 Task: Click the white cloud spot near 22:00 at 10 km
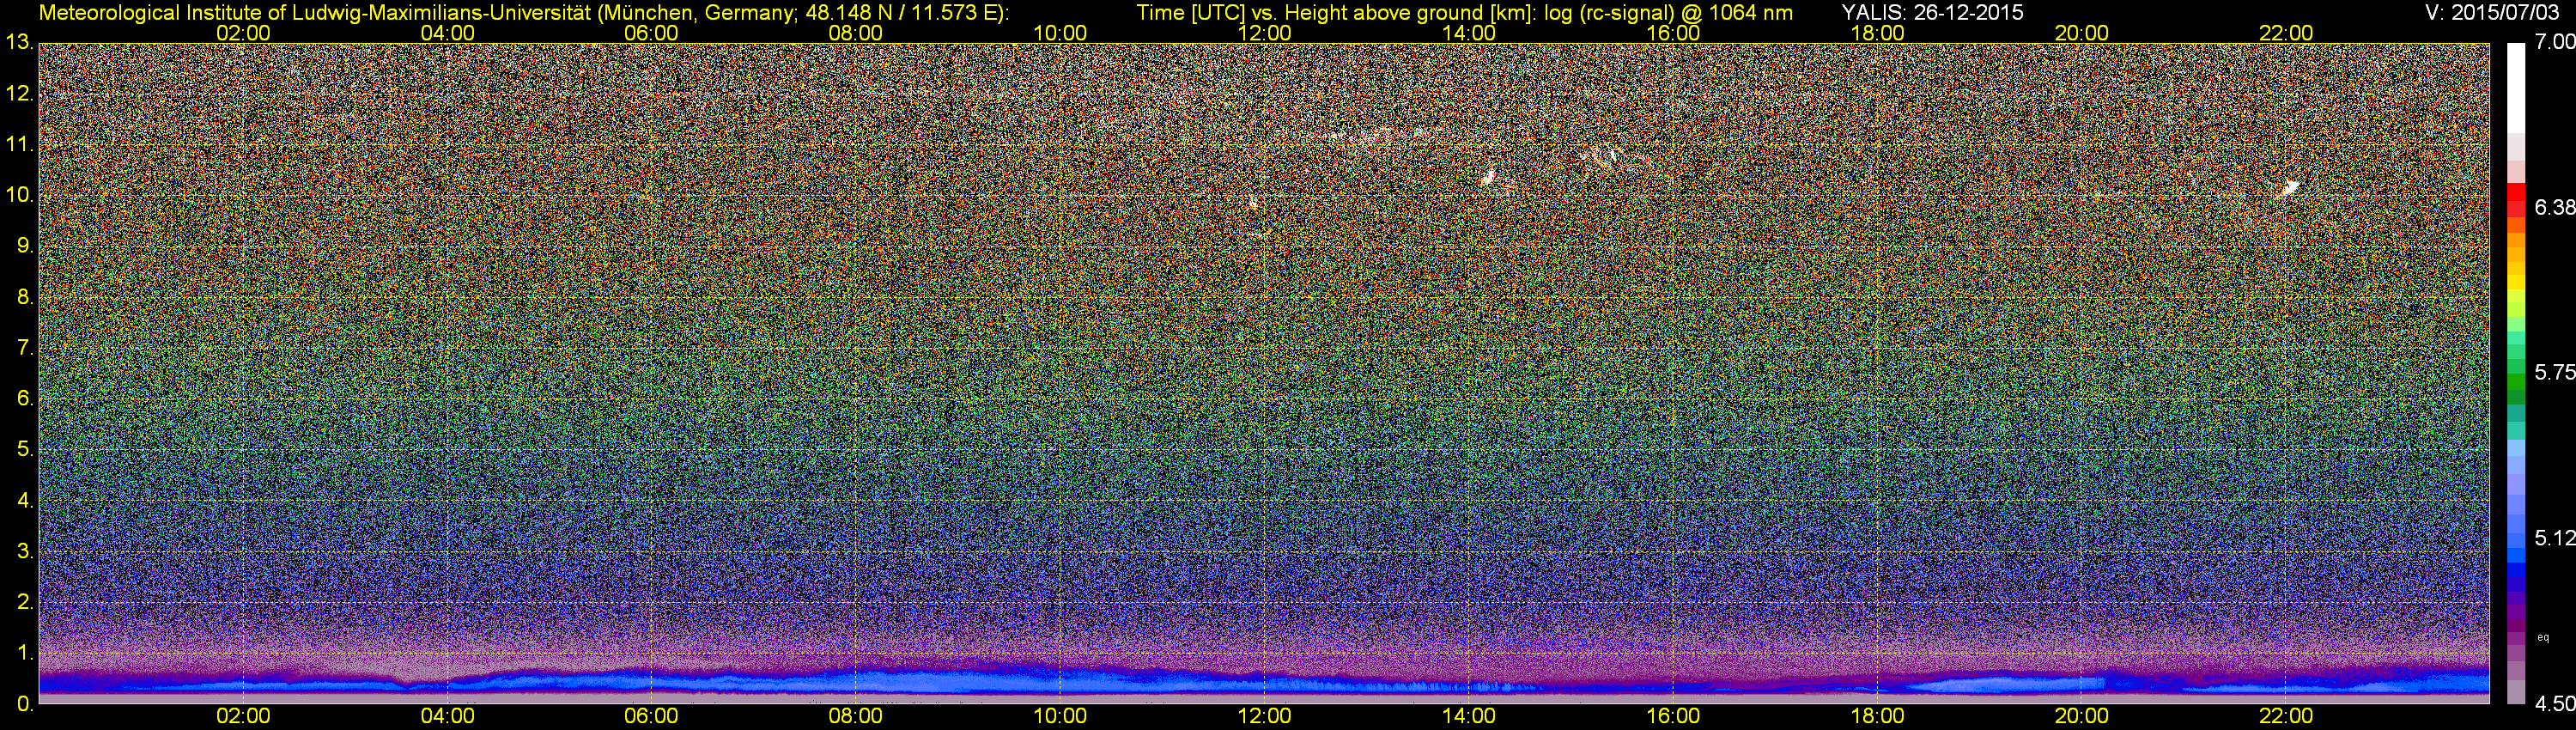[x=2290, y=187]
